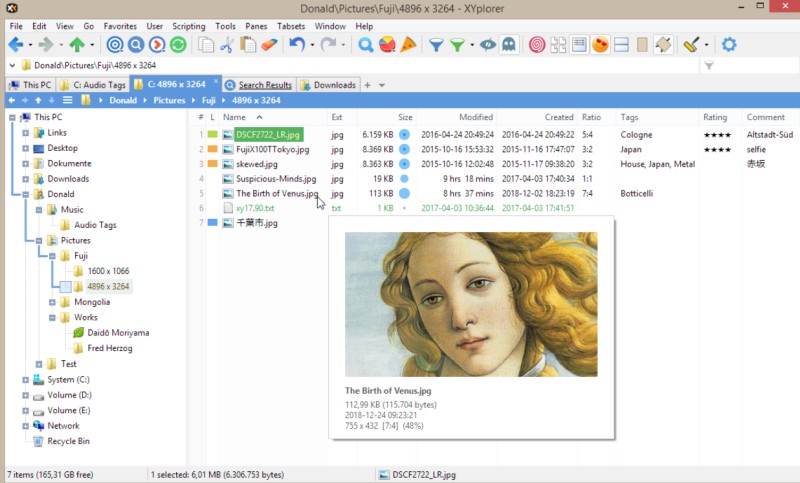Toggle the rotated tan panel icon

point(663,45)
